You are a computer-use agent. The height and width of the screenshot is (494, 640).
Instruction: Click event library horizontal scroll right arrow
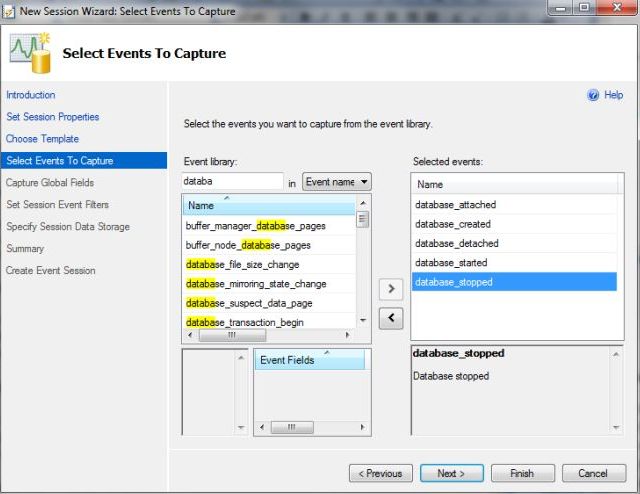click(x=347, y=335)
